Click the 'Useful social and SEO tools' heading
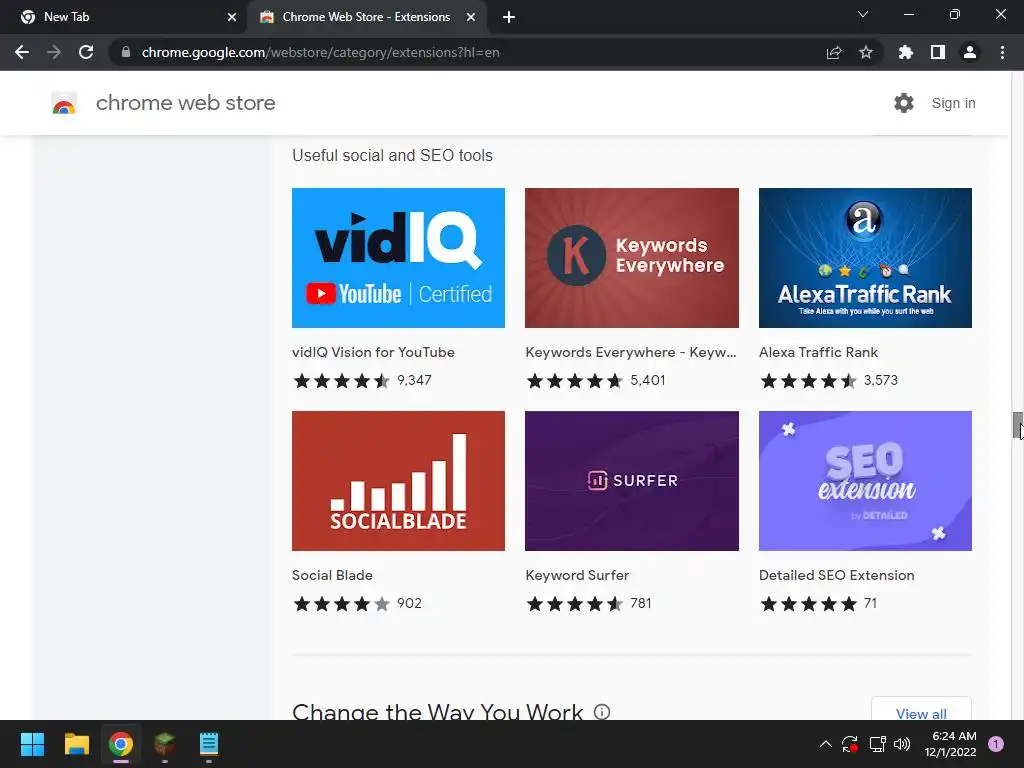The width and height of the screenshot is (1024, 768). pyautogui.click(x=392, y=155)
